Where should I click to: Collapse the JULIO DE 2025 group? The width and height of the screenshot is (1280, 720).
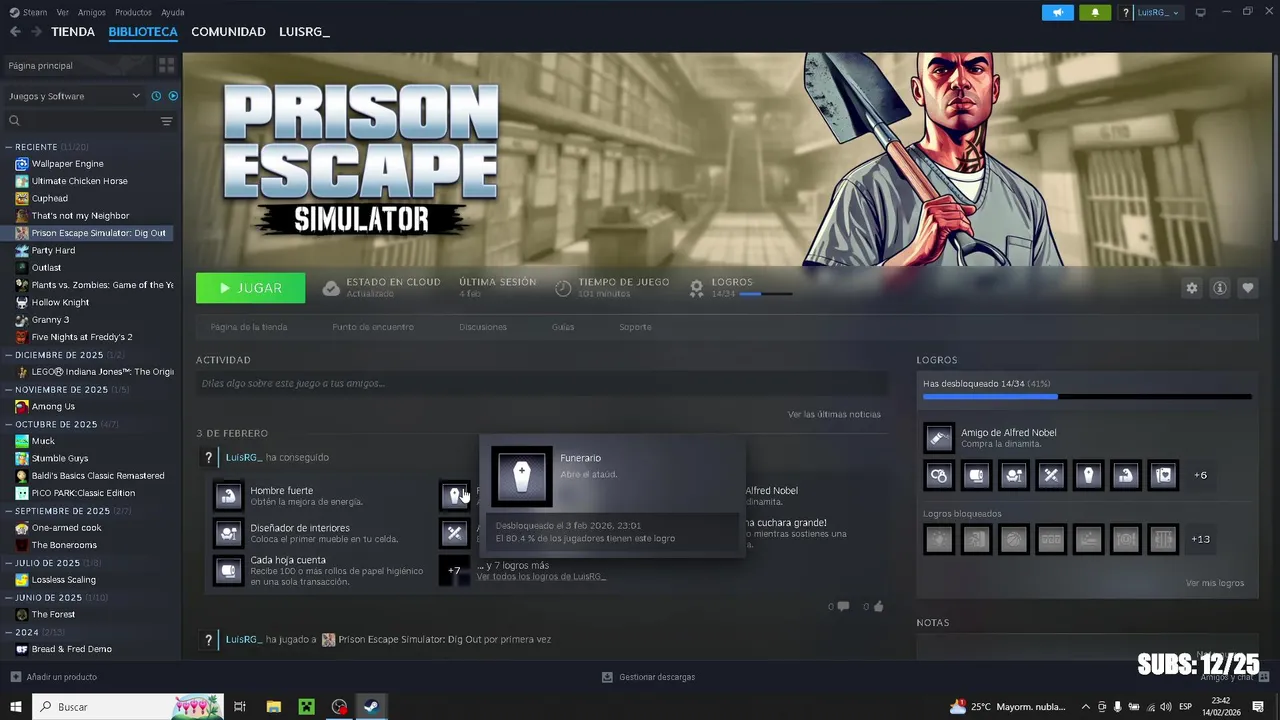9,563
